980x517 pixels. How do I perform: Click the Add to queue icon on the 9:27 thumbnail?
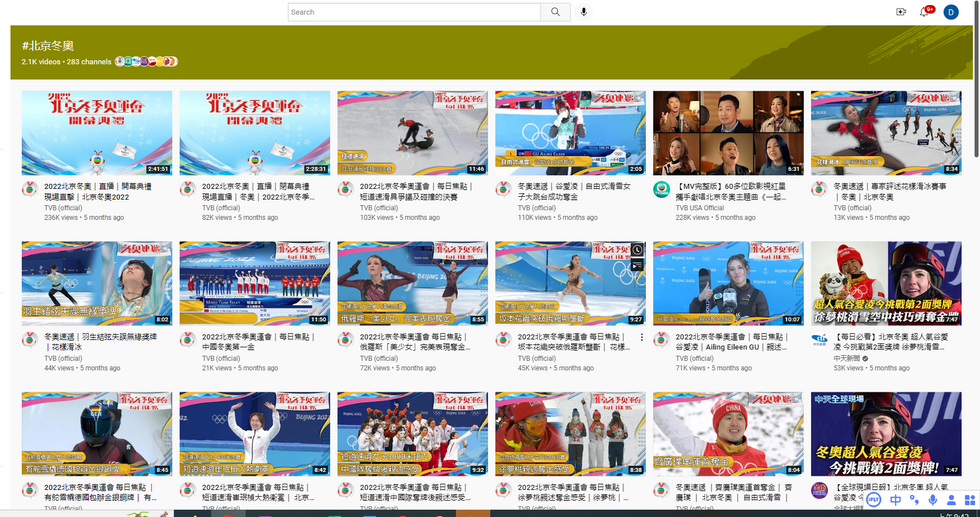pyautogui.click(x=638, y=265)
